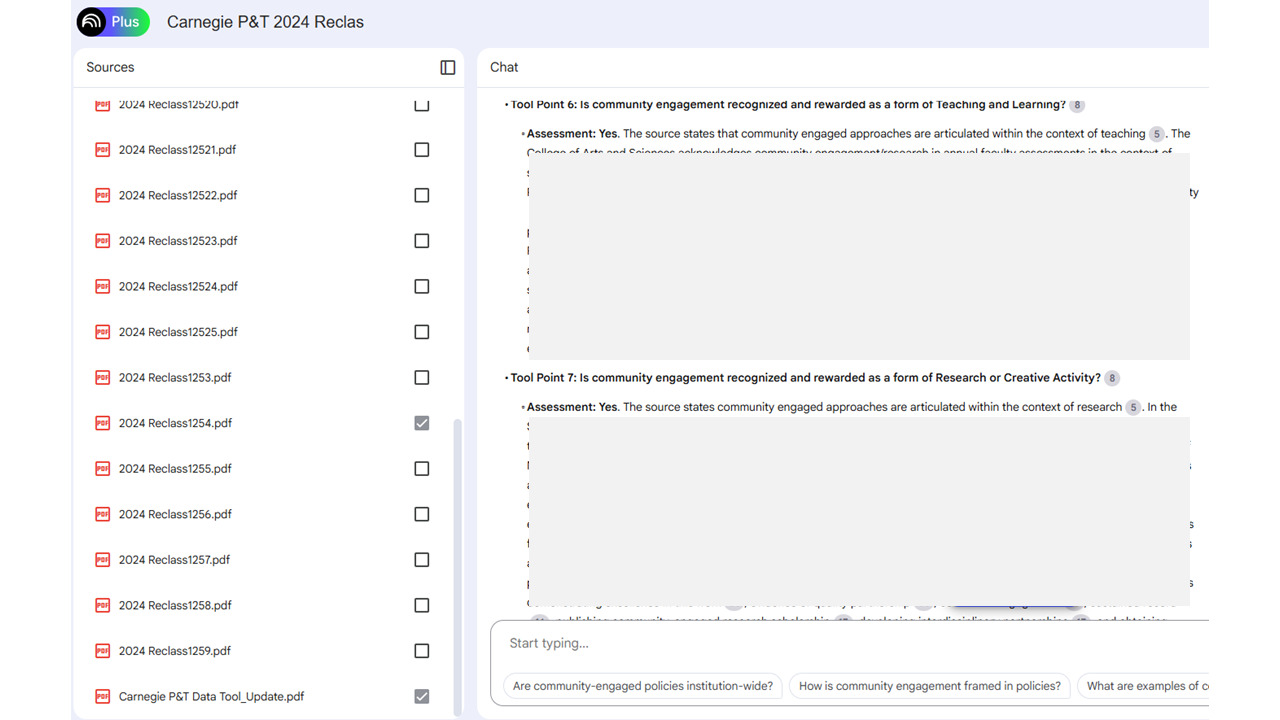1280x720 pixels.
Task: Open the 2024 Reclass1259.pdf source
Action: (x=175, y=651)
